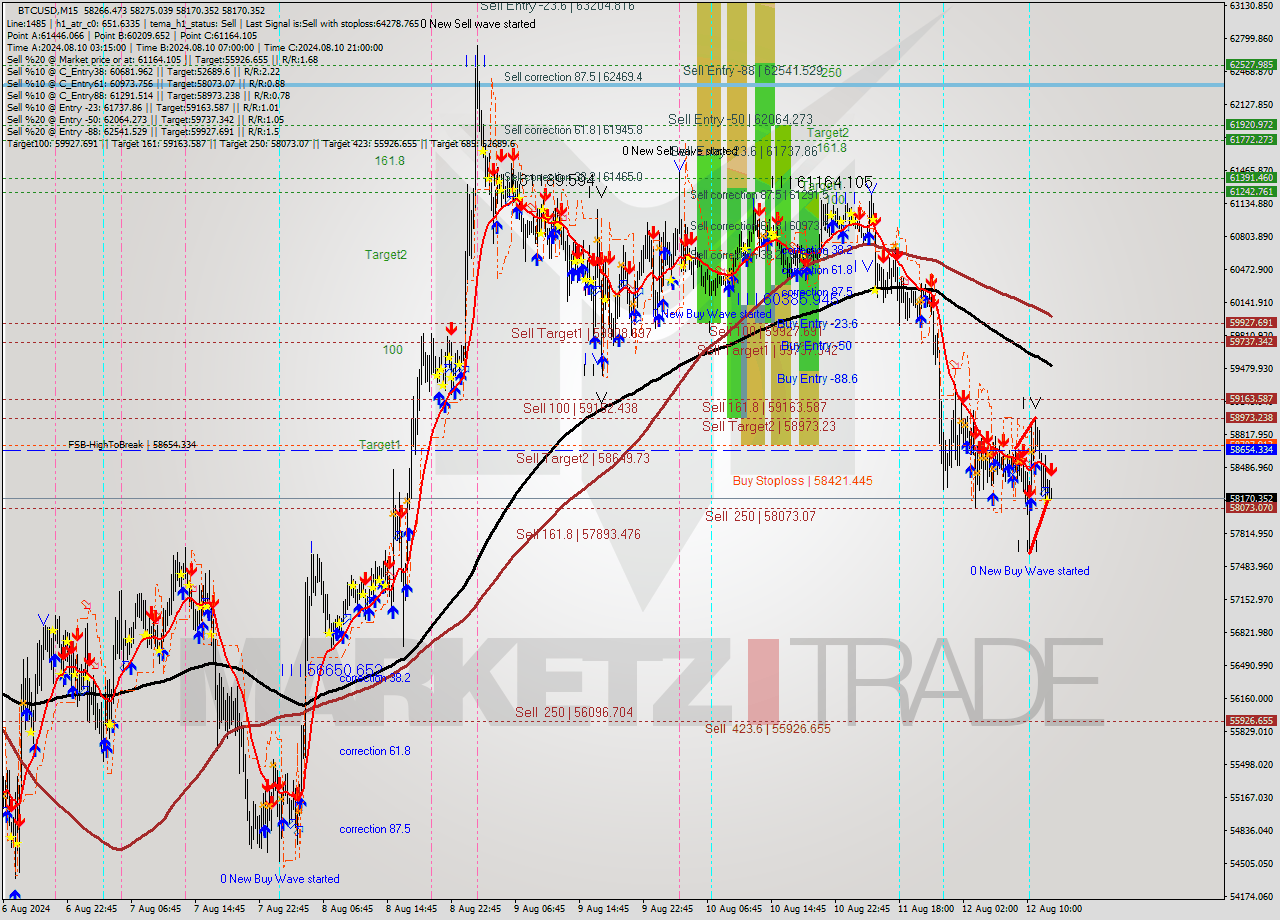Click the Sell 423.6 | 55926.655 label
The image size is (1280, 920).
point(767,729)
